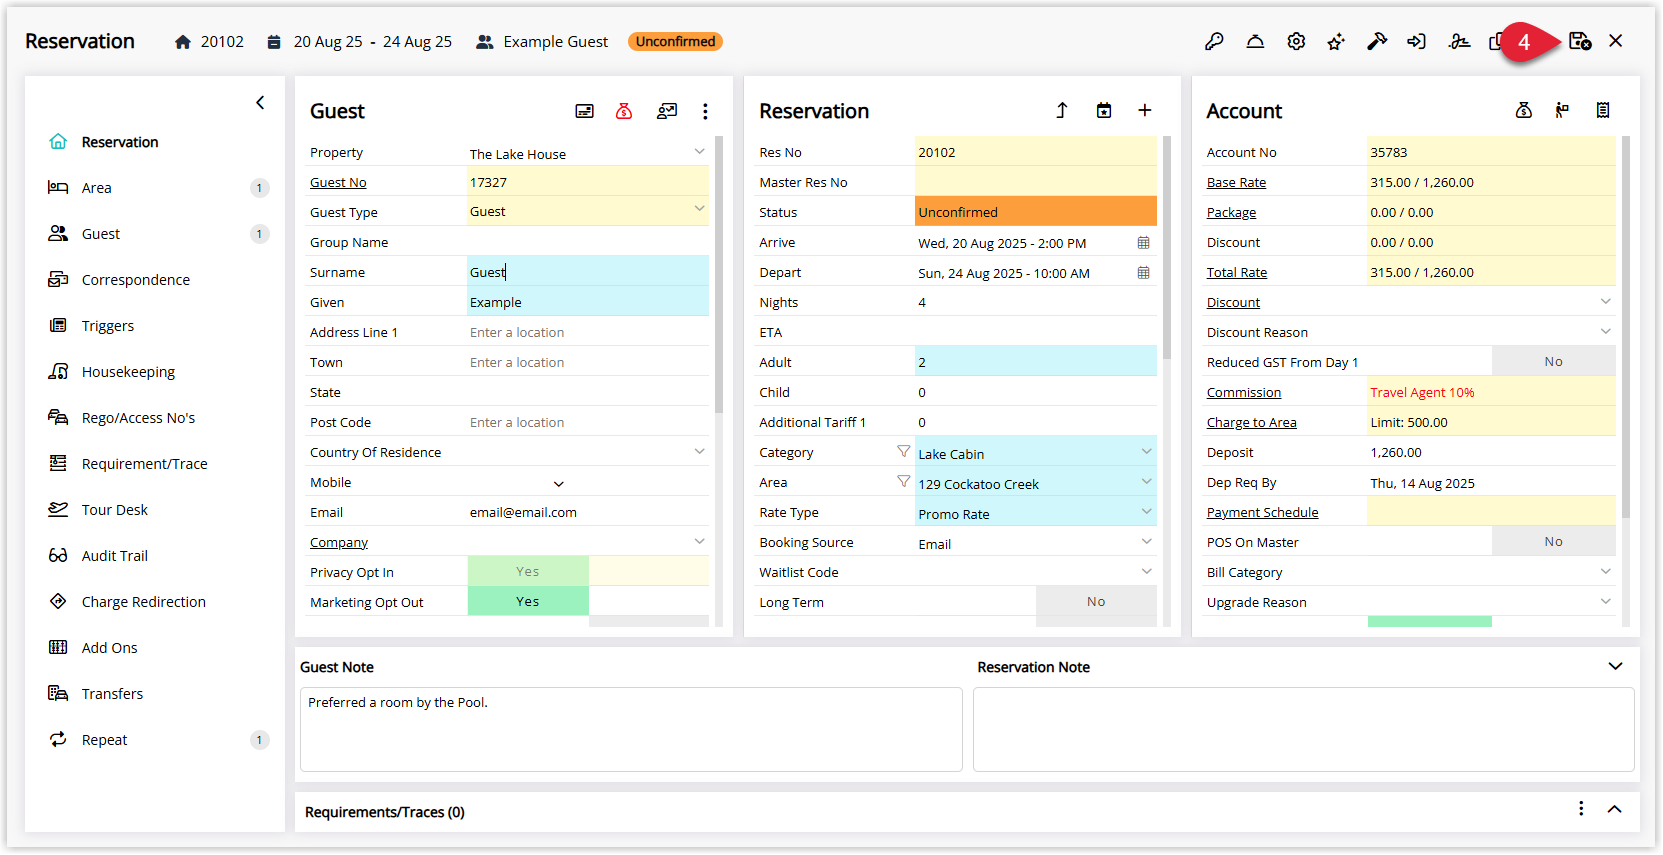Open the Depart date calendar picker
This screenshot has width=1663, height=855.
(x=1143, y=273)
